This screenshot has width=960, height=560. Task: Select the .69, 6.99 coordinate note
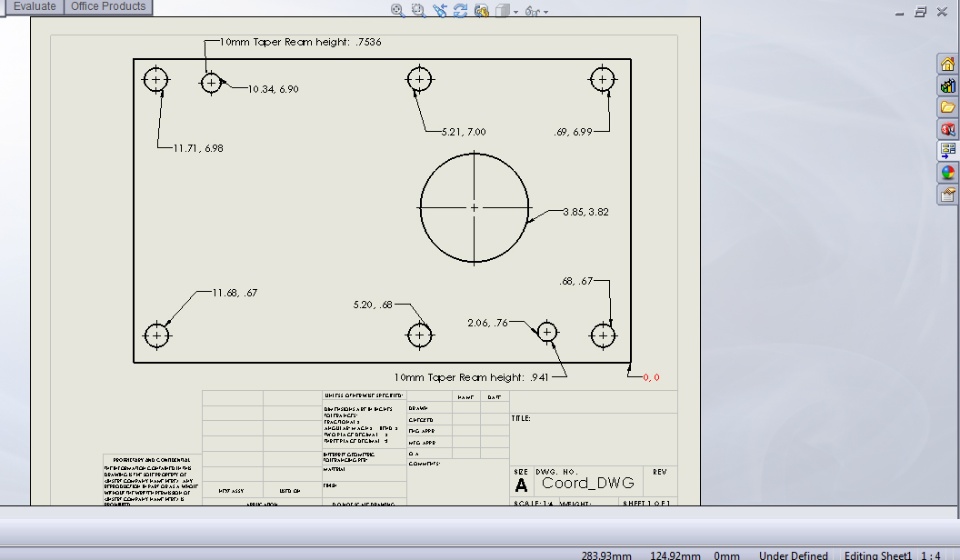pos(573,132)
